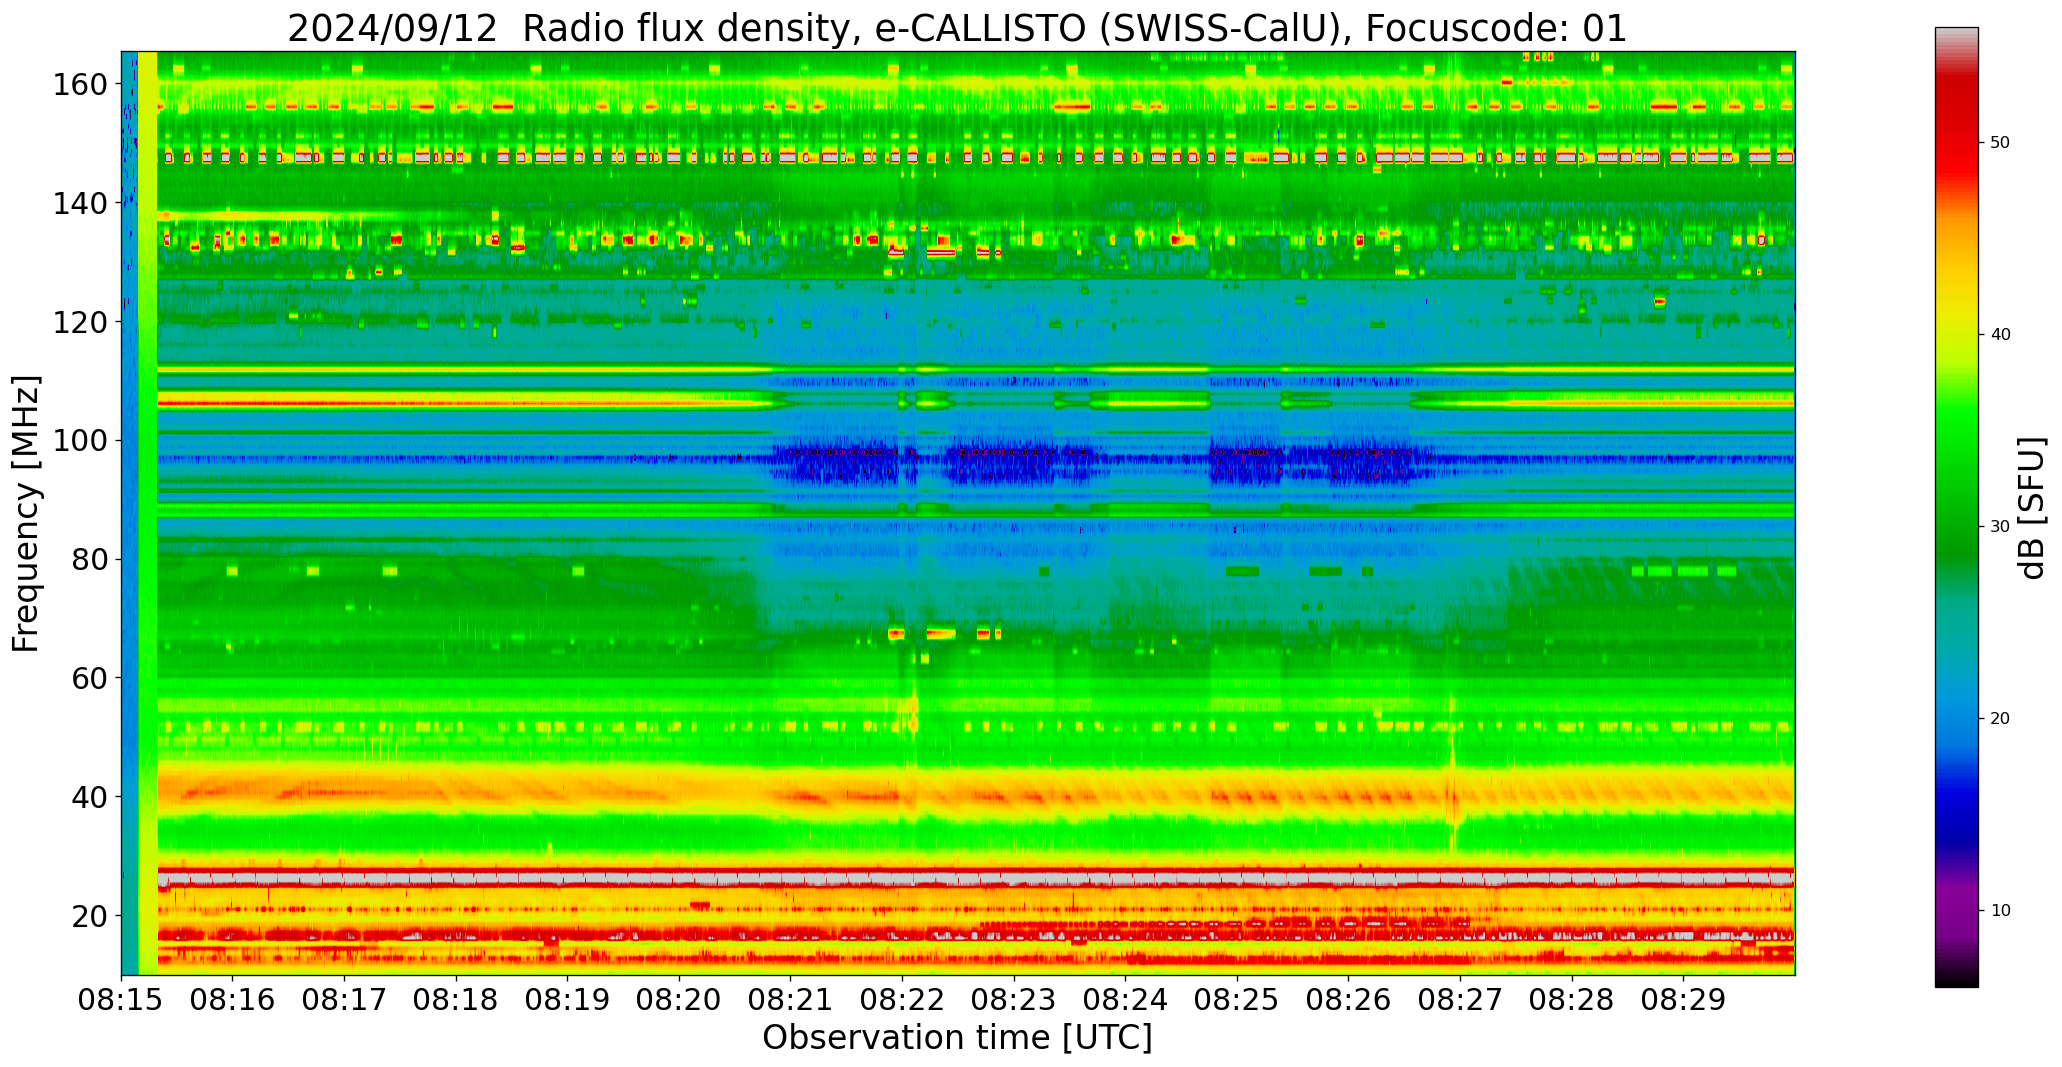The image size is (2062, 1067).
Task: Click the 08:28 time tick label
Action: click(x=1571, y=999)
